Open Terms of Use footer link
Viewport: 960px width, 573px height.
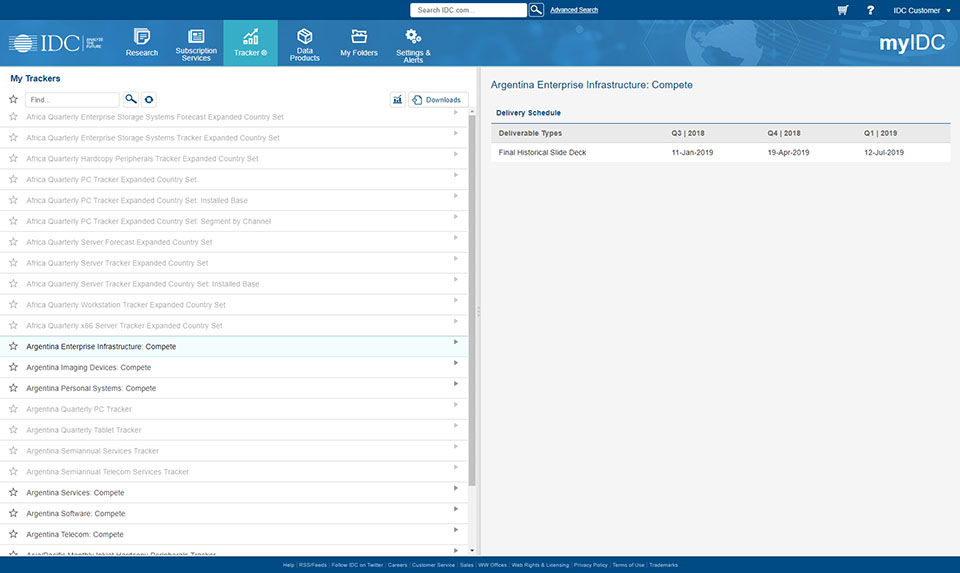click(x=628, y=565)
